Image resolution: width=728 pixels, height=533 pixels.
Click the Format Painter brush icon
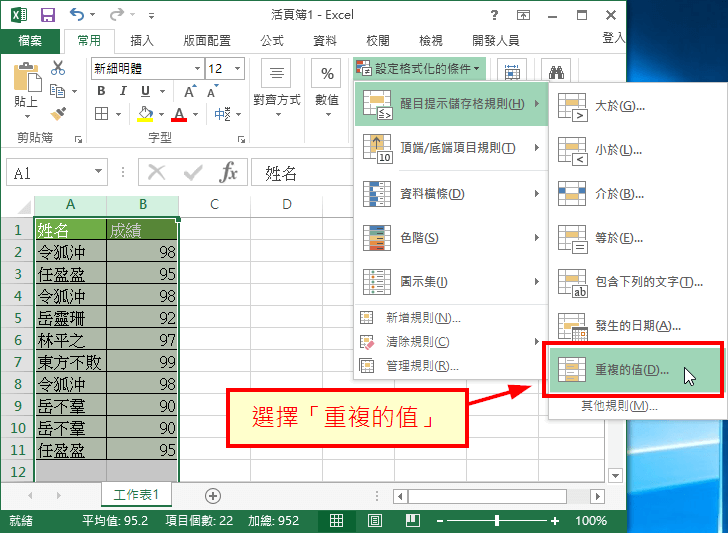(58, 113)
